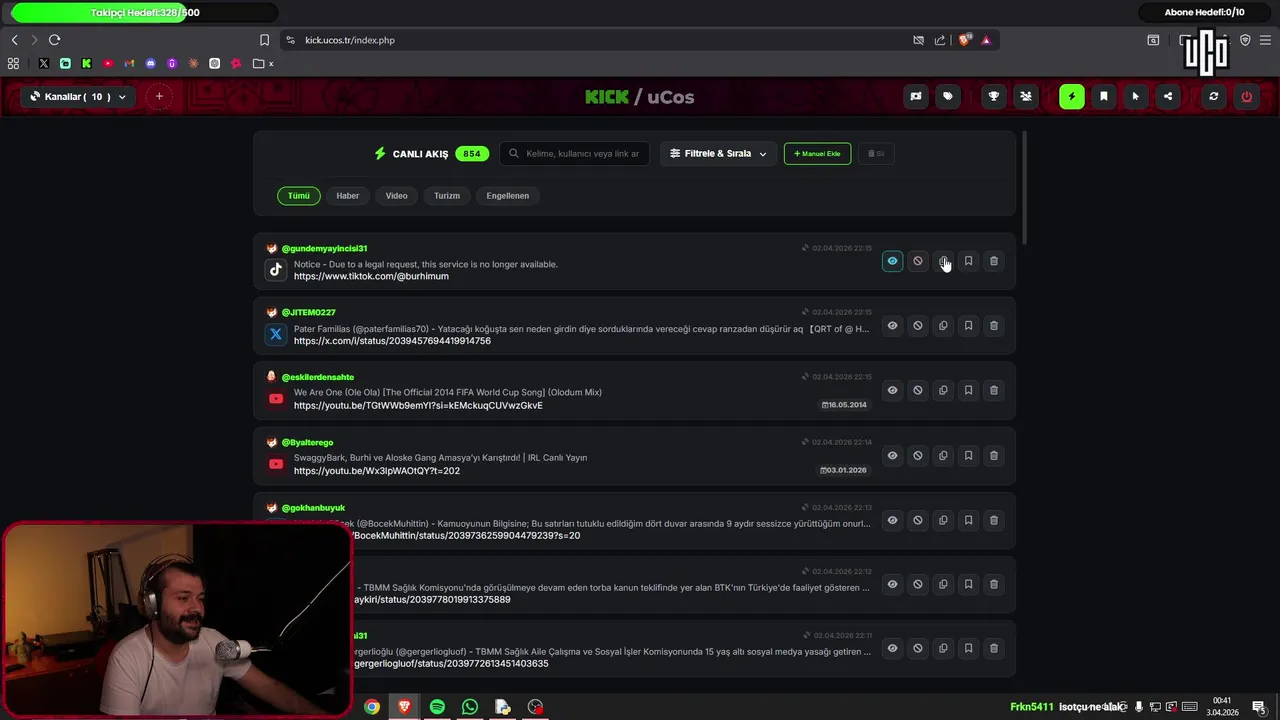Block the eskilerdensahte YouTube post
Viewport: 1280px width, 720px height.
(x=917, y=390)
